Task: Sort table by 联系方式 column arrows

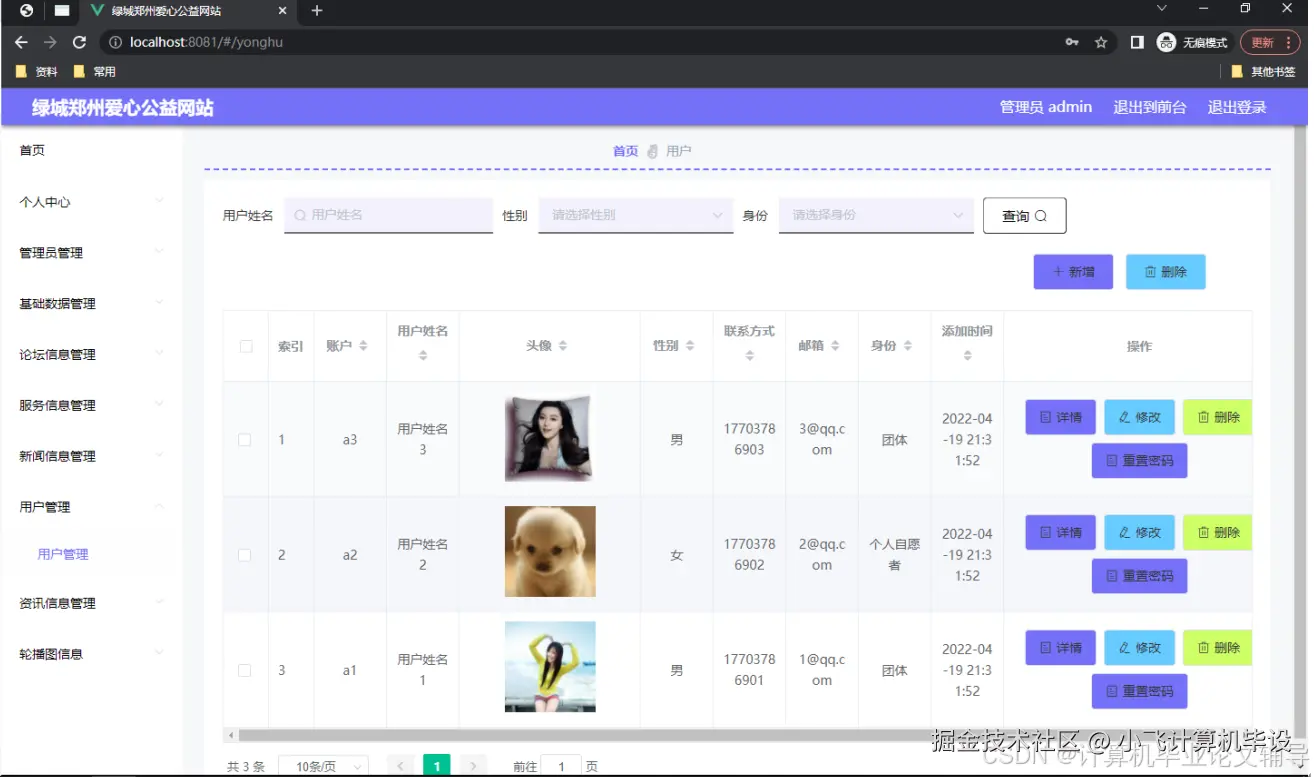Action: click(x=750, y=355)
